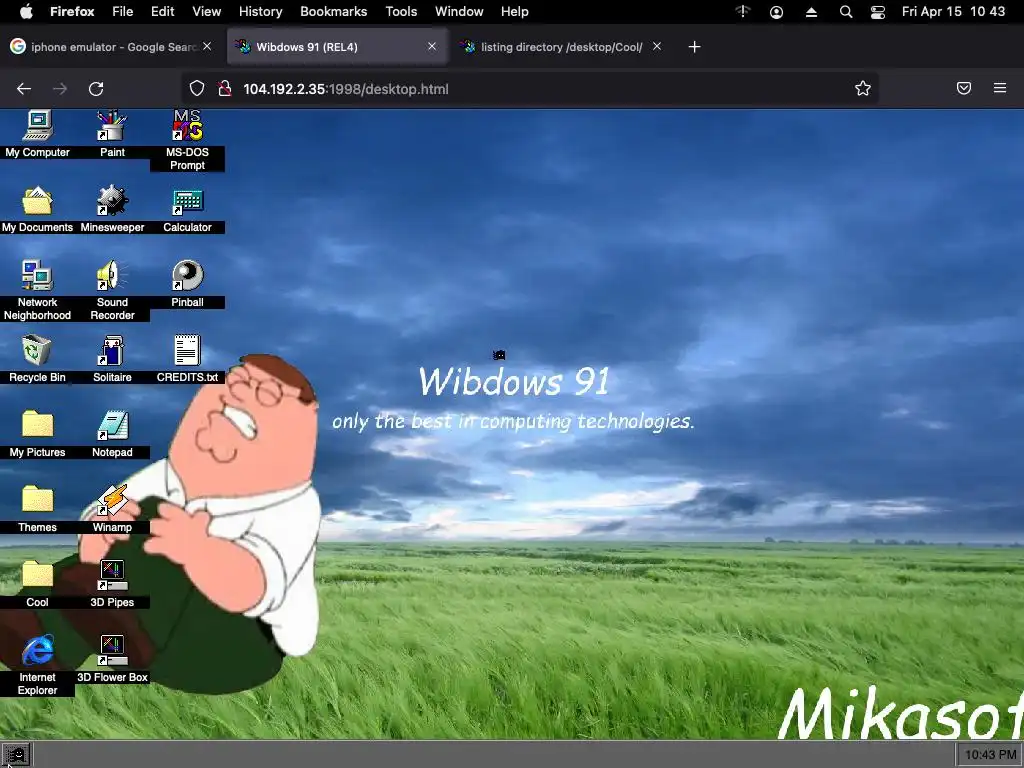Image resolution: width=1024 pixels, height=768 pixels.
Task: Close the iphone emulator Google Search tab
Action: [207, 46]
